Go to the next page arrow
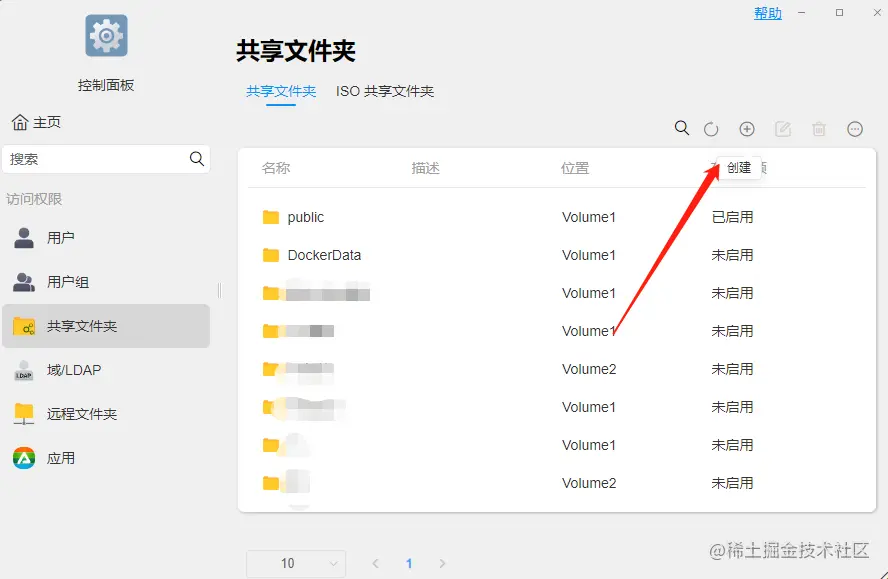Screen dimensions: 888x579 pyautogui.click(x=442, y=563)
